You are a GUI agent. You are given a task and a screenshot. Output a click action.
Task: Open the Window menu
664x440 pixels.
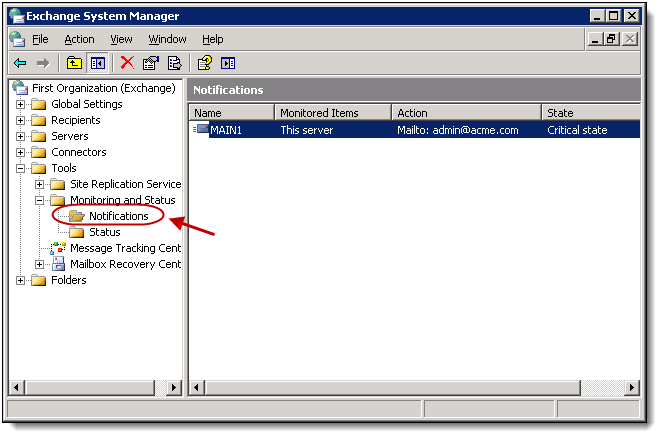167,39
